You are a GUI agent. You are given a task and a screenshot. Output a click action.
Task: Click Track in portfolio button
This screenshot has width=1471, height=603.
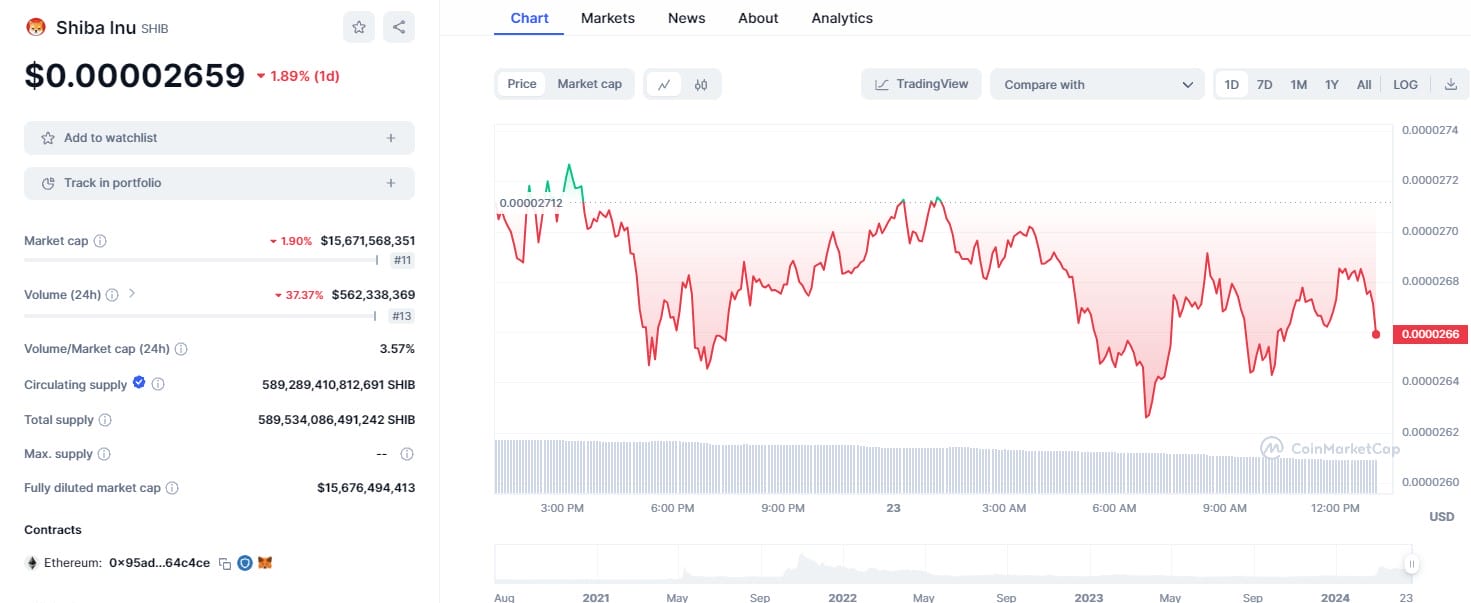click(219, 183)
